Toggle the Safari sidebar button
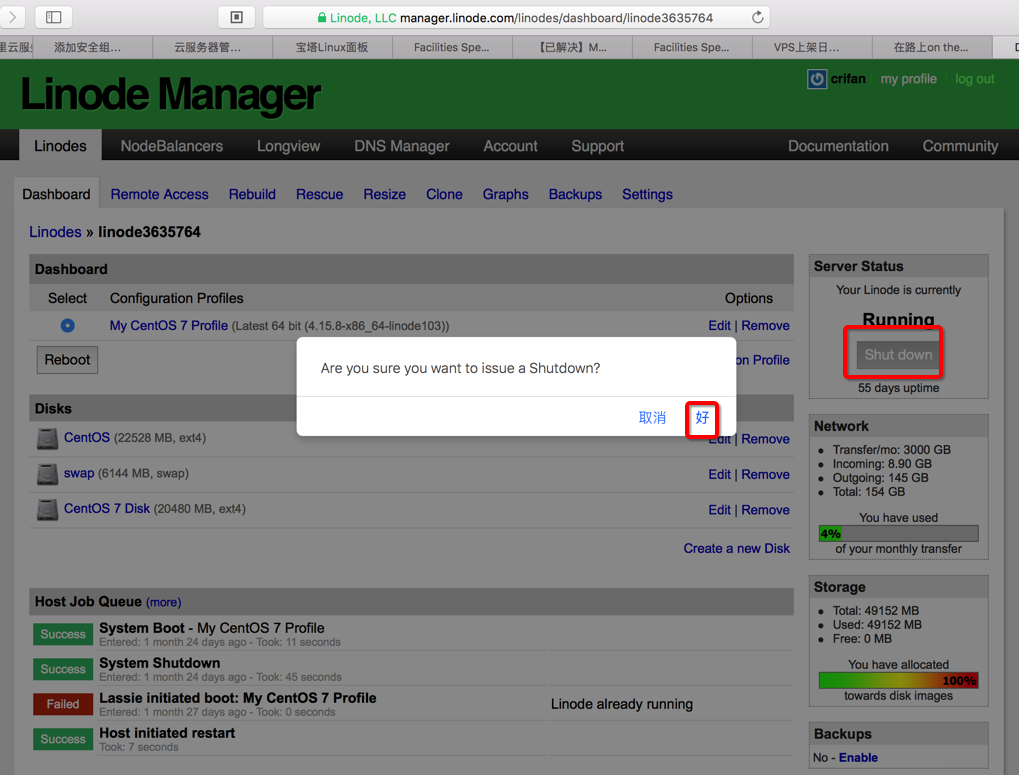 click(x=53, y=17)
